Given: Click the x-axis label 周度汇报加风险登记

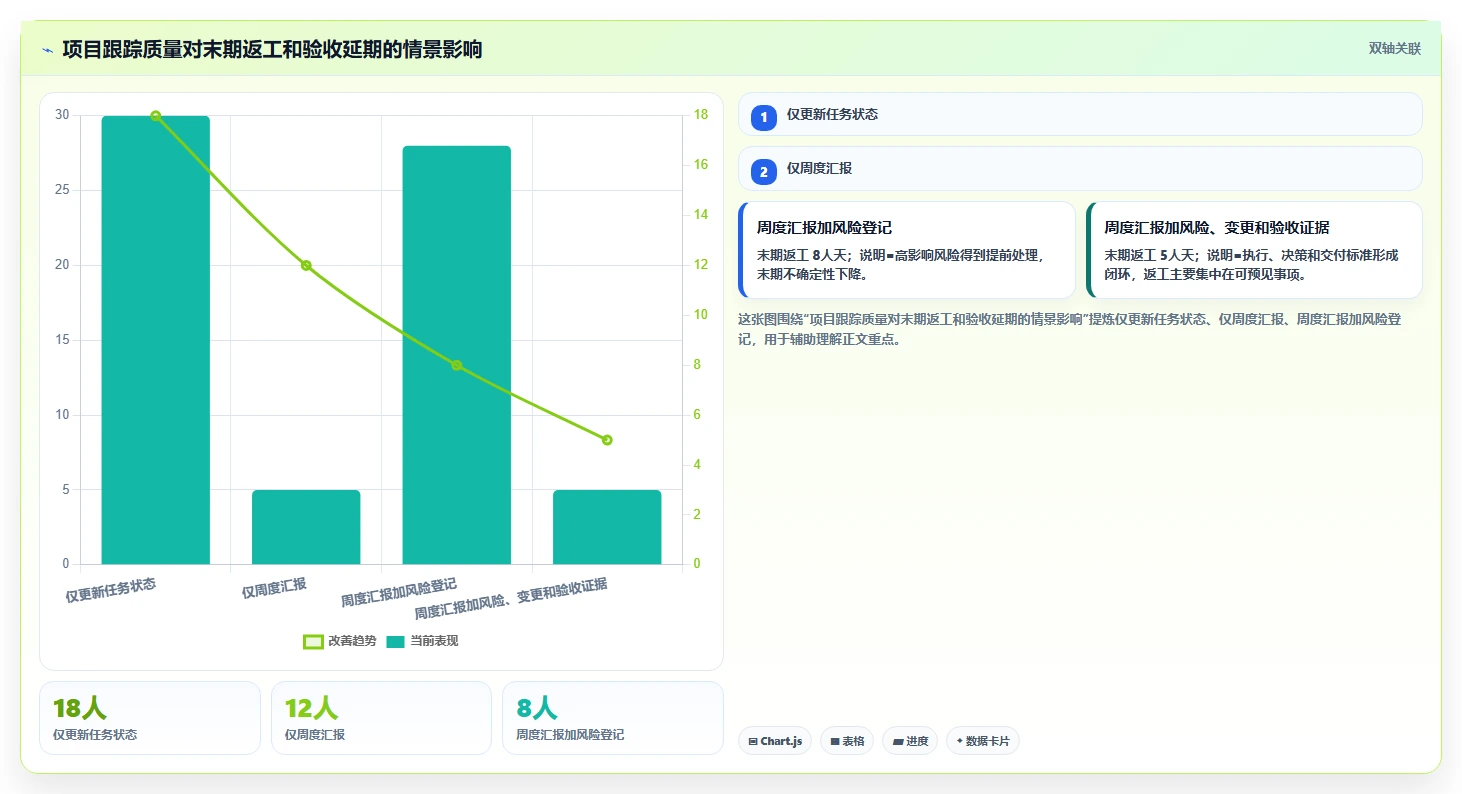Looking at the screenshot, I should tap(398, 593).
